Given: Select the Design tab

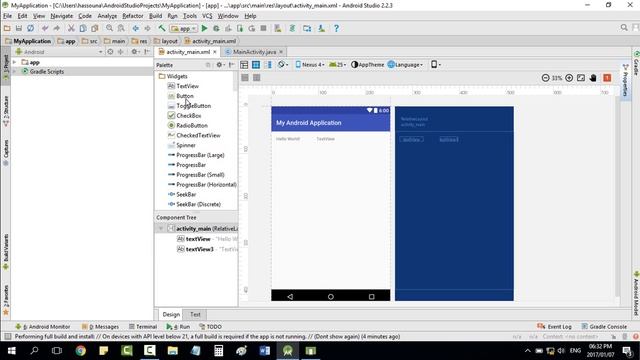Looking at the screenshot, I should coord(171,314).
